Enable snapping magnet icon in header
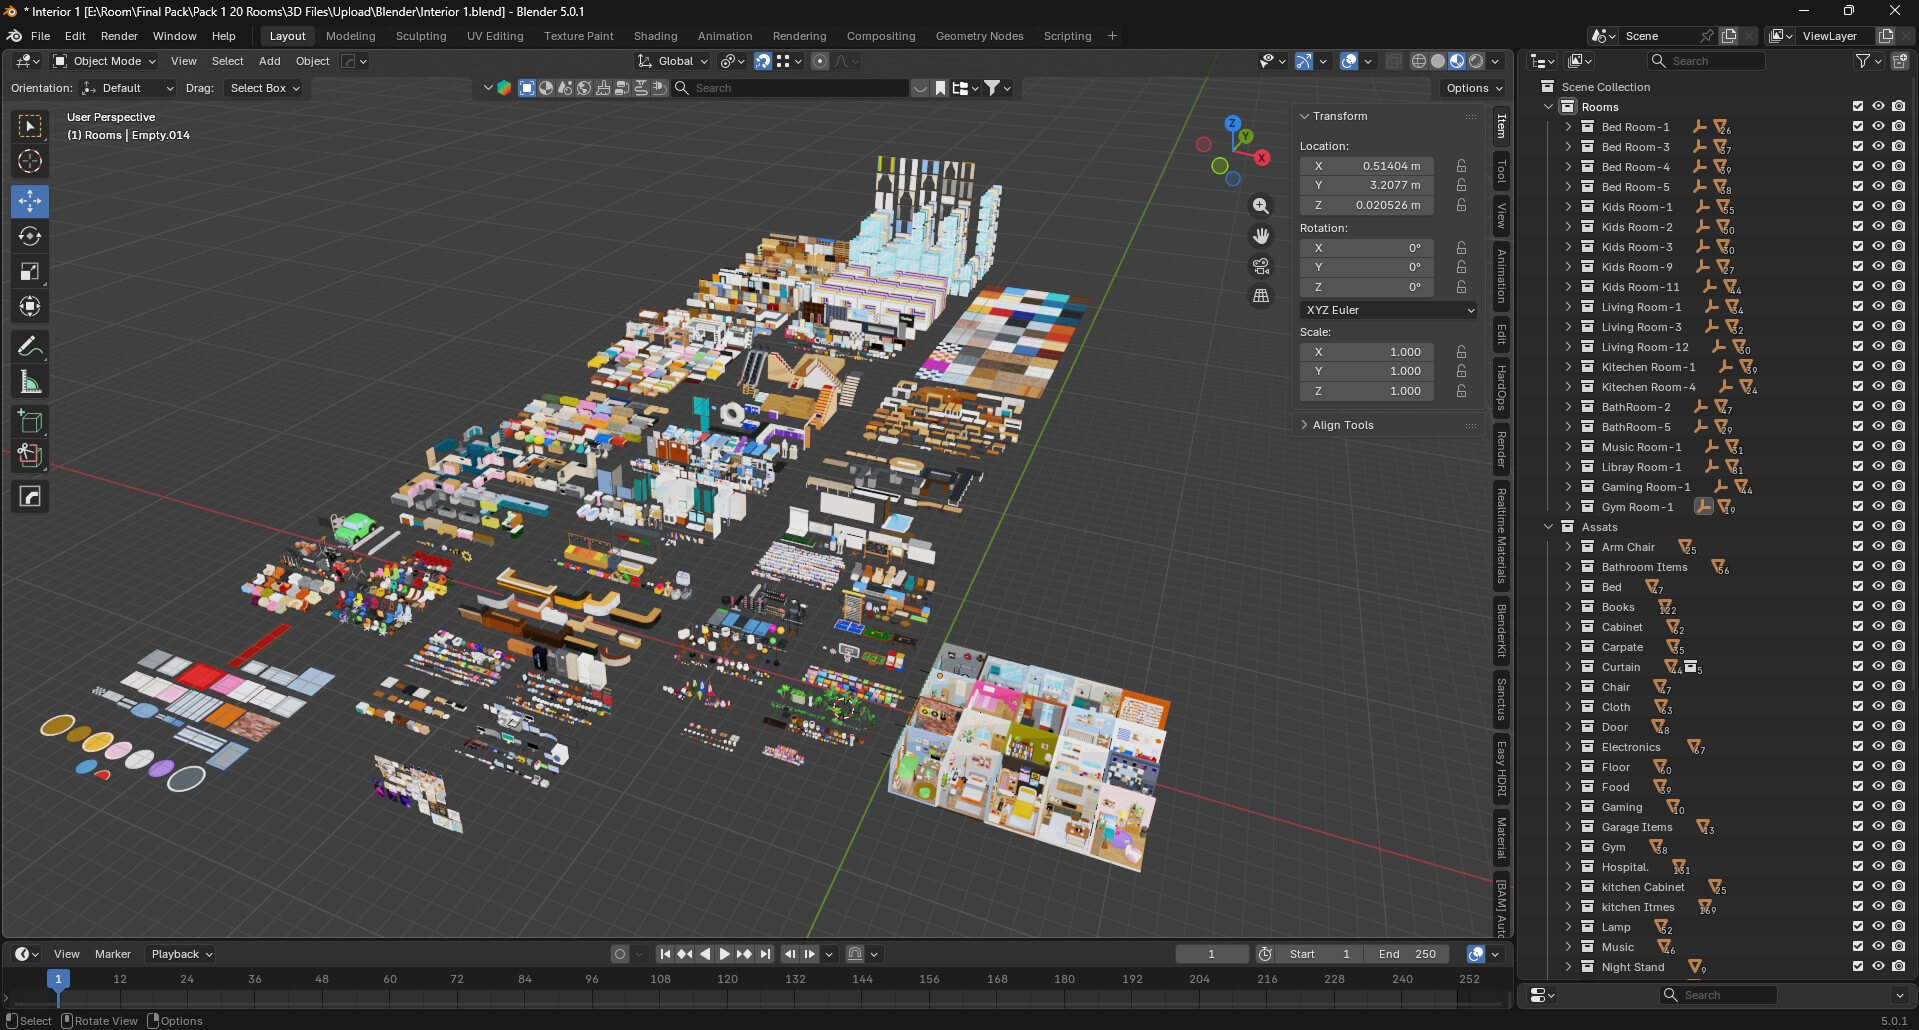 tap(763, 61)
